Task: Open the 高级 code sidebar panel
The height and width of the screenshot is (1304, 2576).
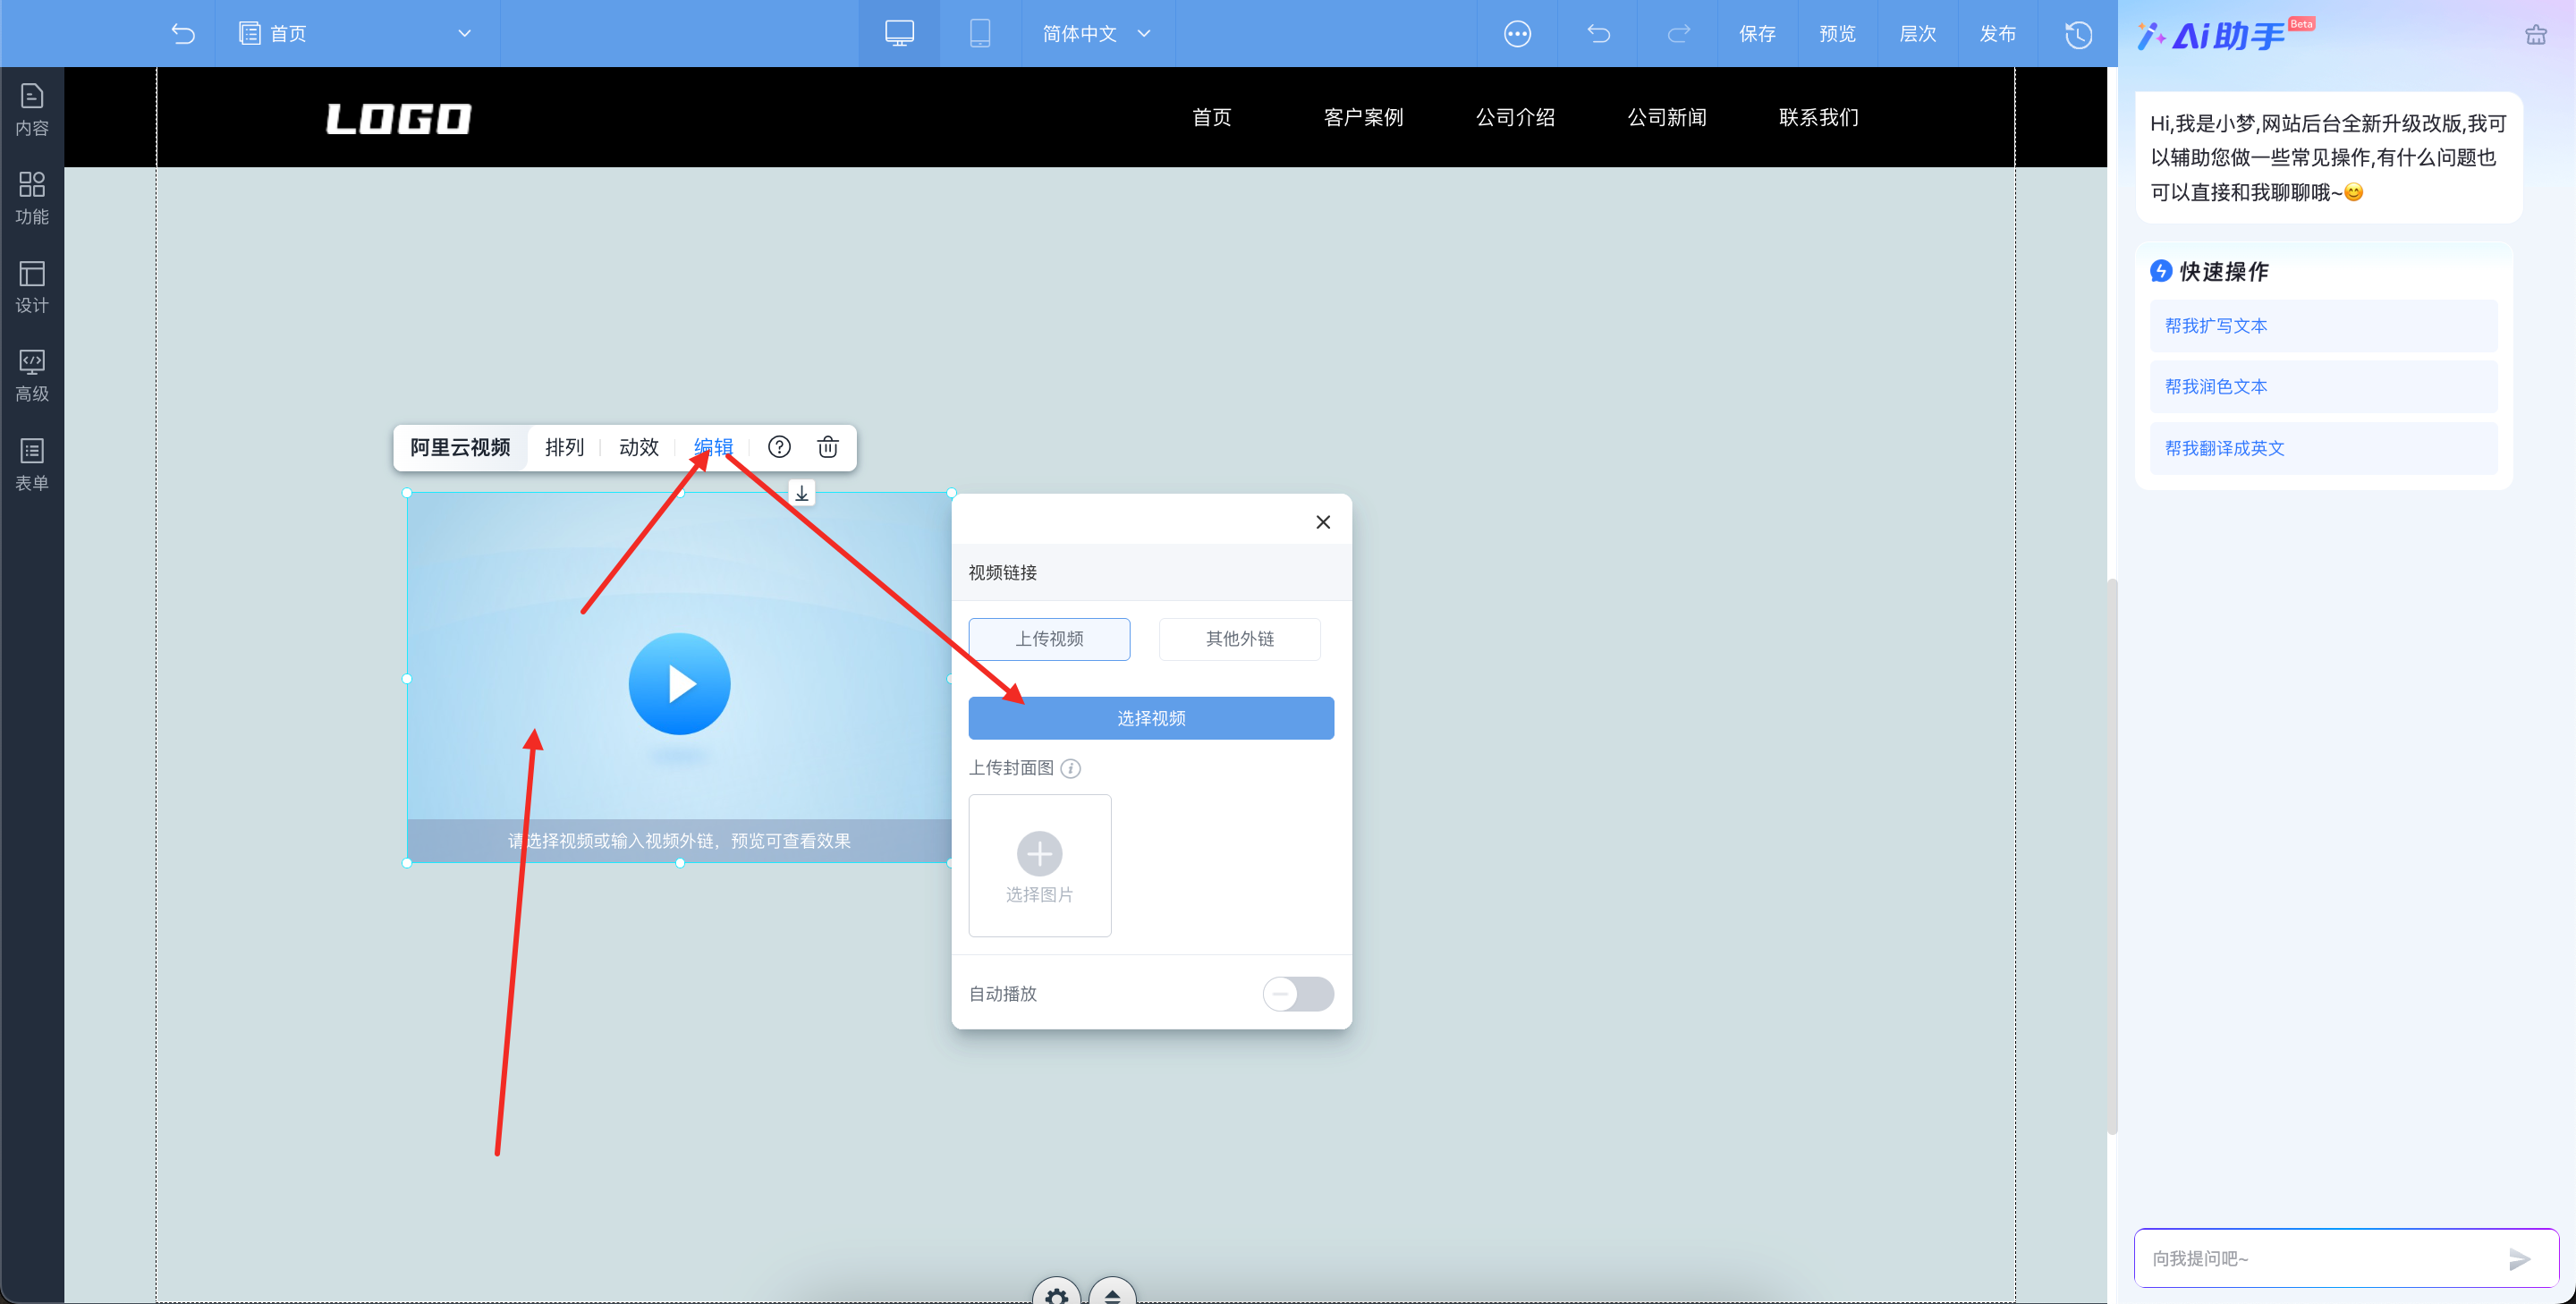Action: 32,375
